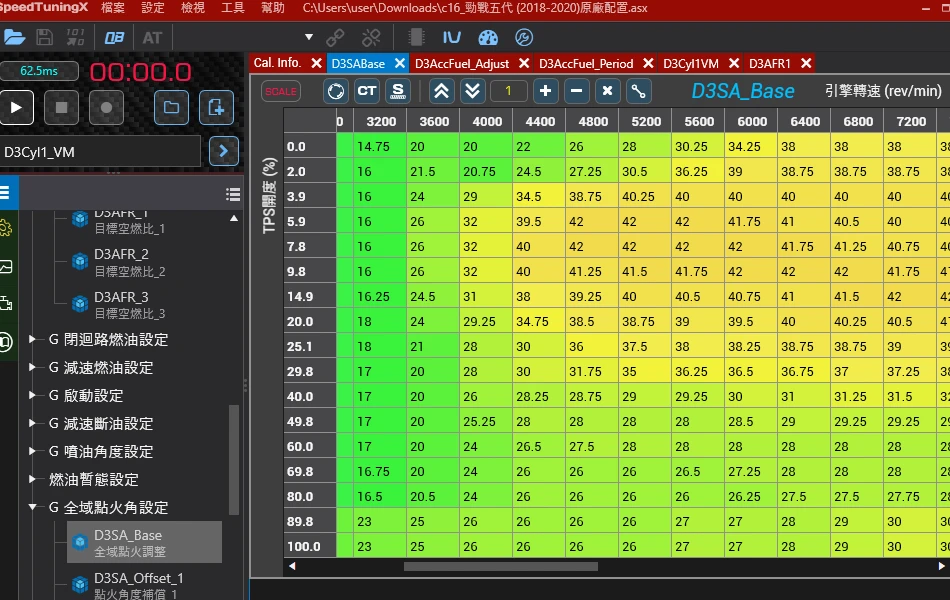Viewport: 950px width, 600px height.
Task: Start playback with the play button
Action: (16, 107)
